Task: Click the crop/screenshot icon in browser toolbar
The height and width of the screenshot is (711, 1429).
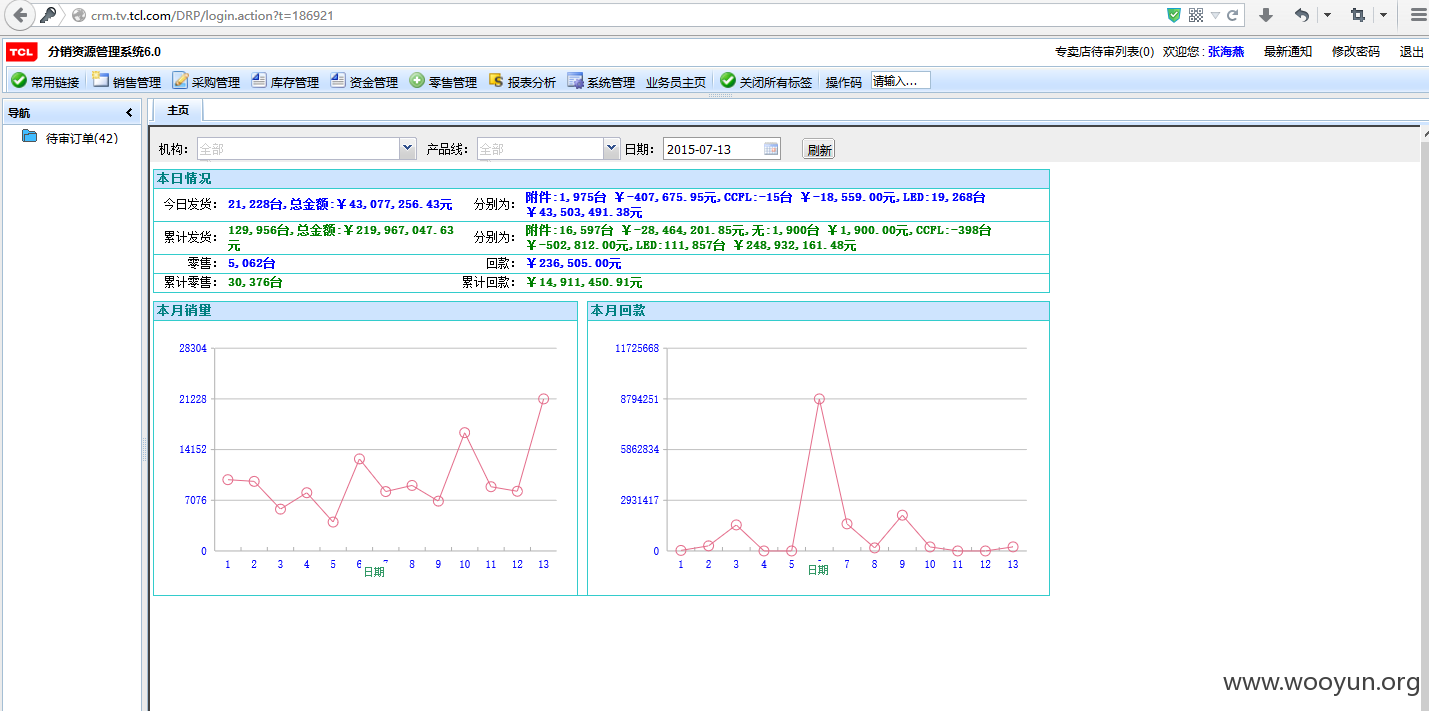Action: coord(1358,15)
